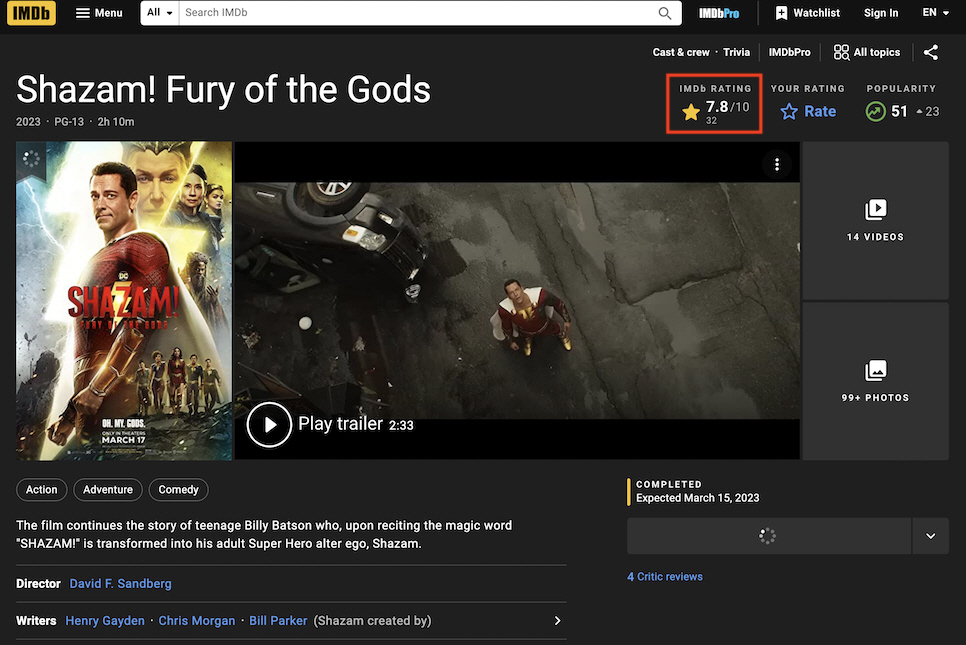Open IMDbPro from the top bar
Image resolution: width=966 pixels, height=645 pixels.
719,13
